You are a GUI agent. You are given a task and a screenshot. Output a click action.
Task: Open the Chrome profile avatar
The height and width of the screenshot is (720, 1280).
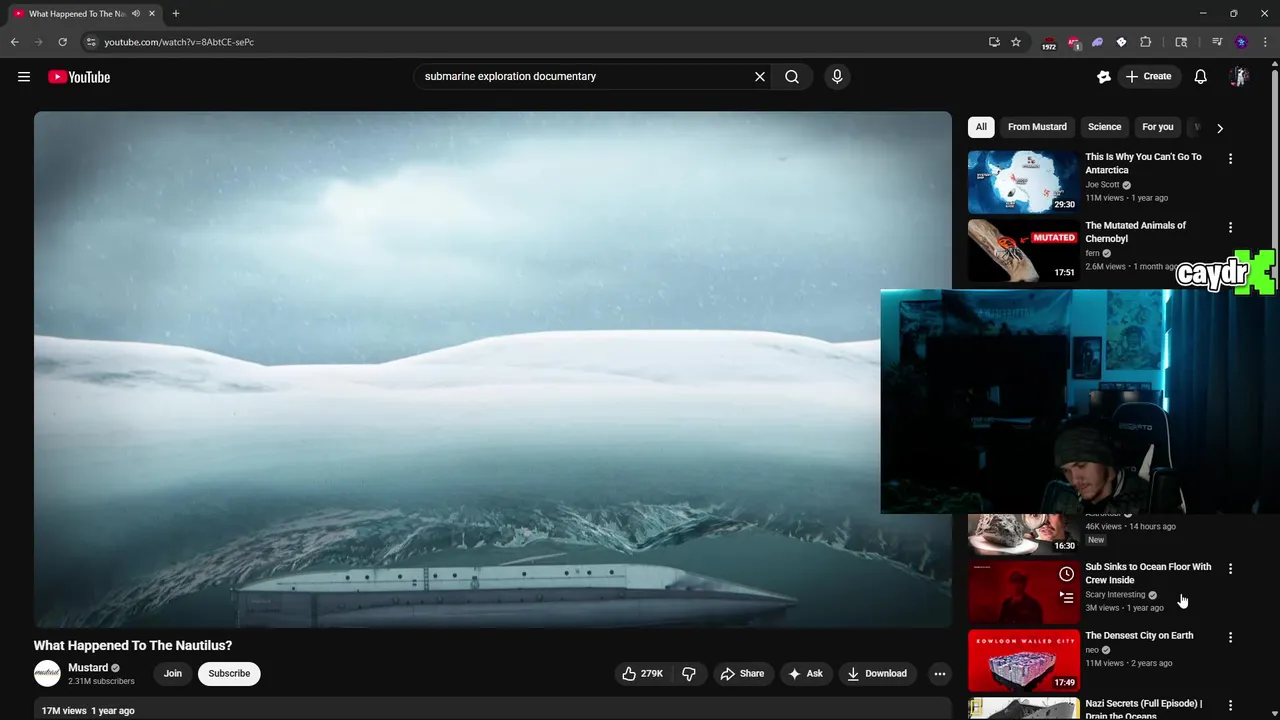(x=1241, y=42)
